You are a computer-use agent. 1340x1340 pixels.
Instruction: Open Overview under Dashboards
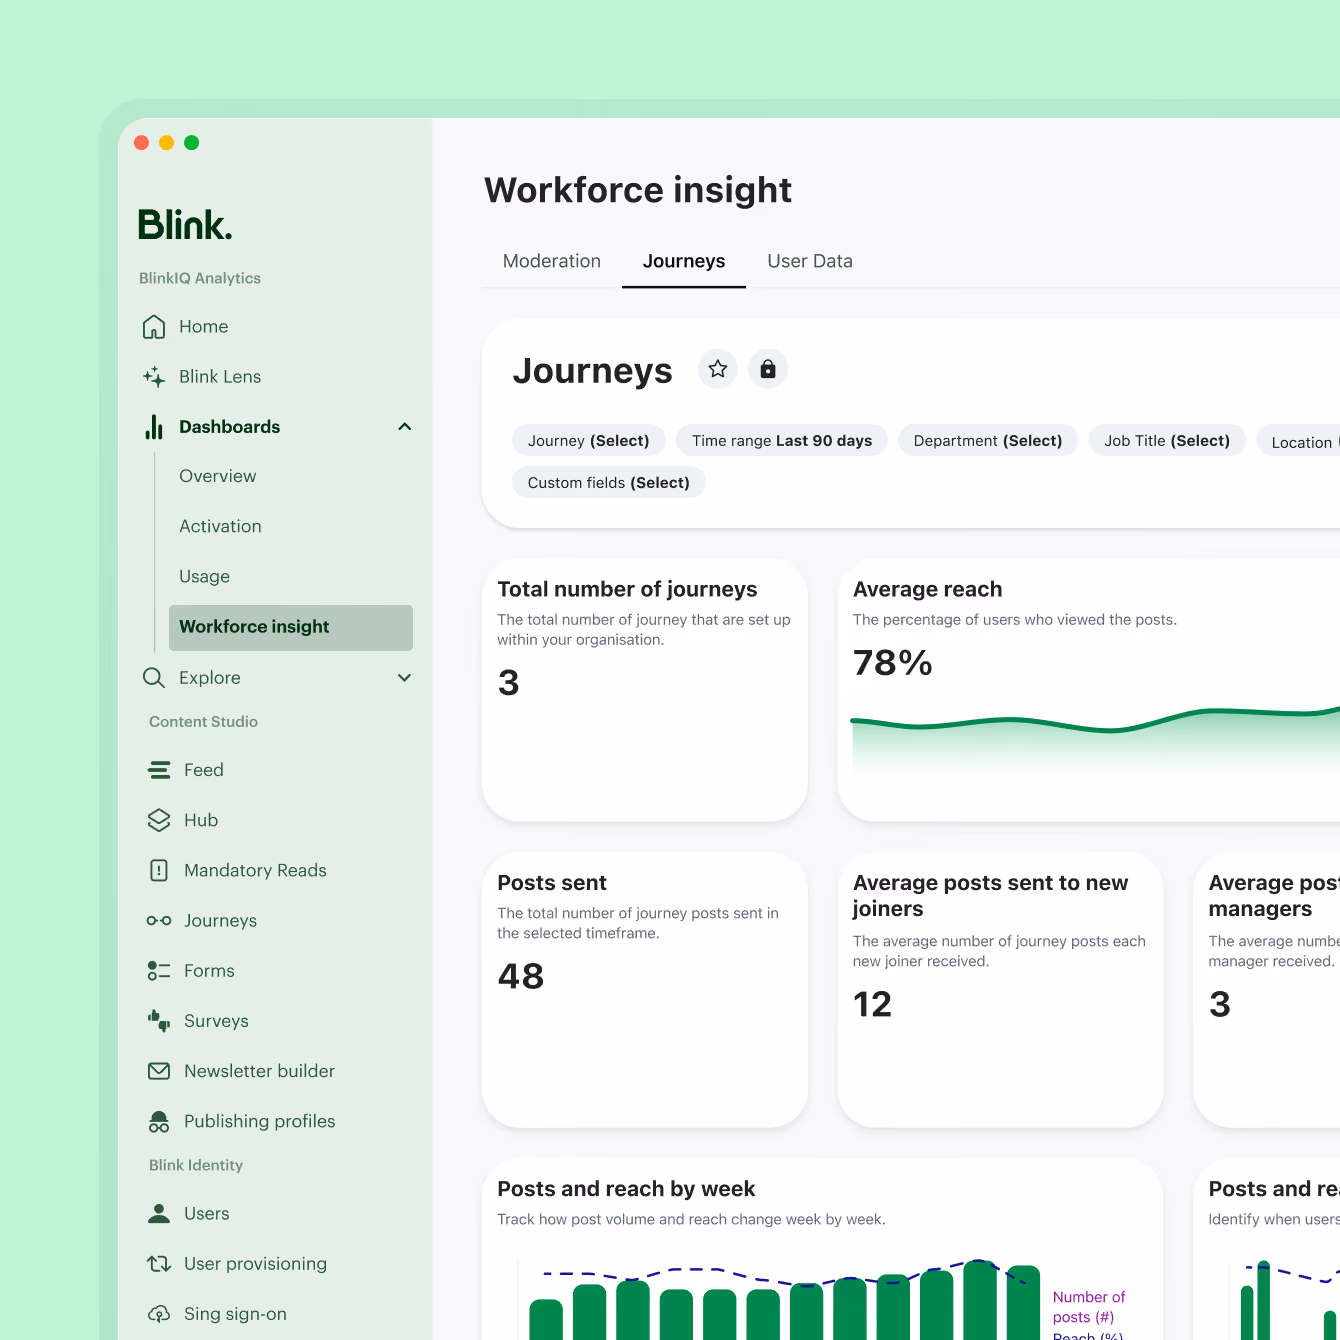[x=218, y=476]
